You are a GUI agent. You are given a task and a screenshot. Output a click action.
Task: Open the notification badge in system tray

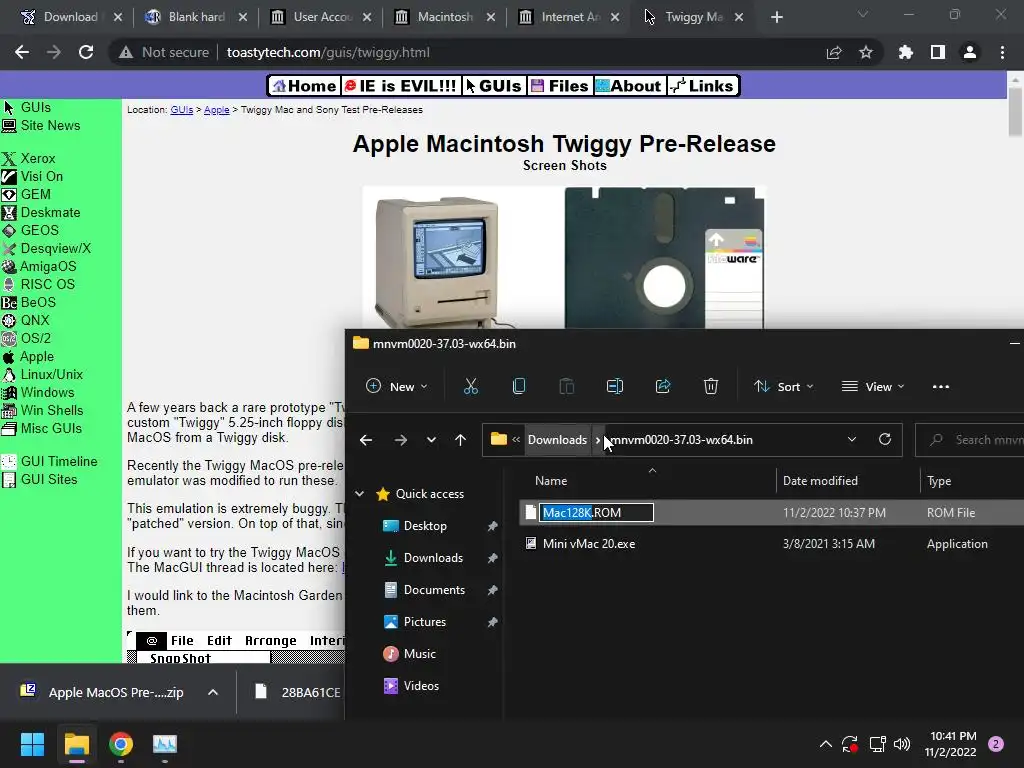(x=996, y=744)
